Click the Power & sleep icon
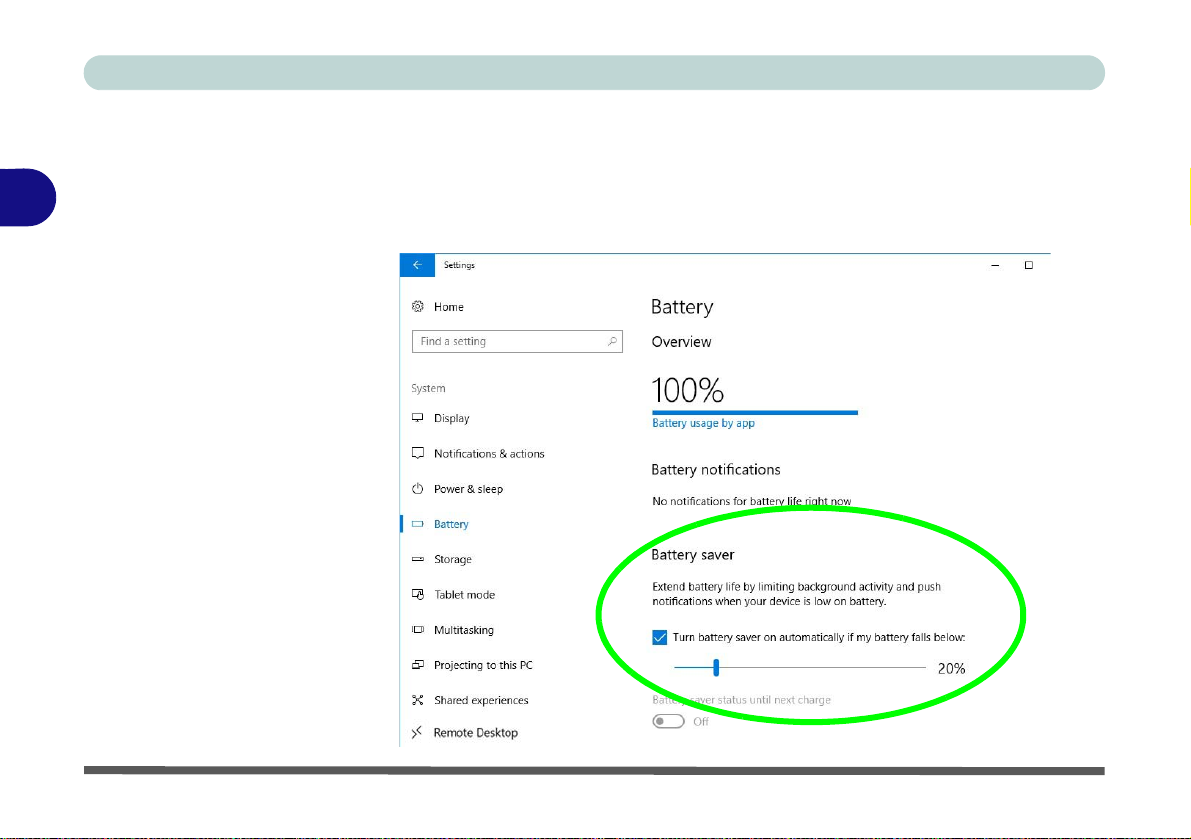Screen dimensions: 1191x839 pyautogui.click(x=418, y=489)
